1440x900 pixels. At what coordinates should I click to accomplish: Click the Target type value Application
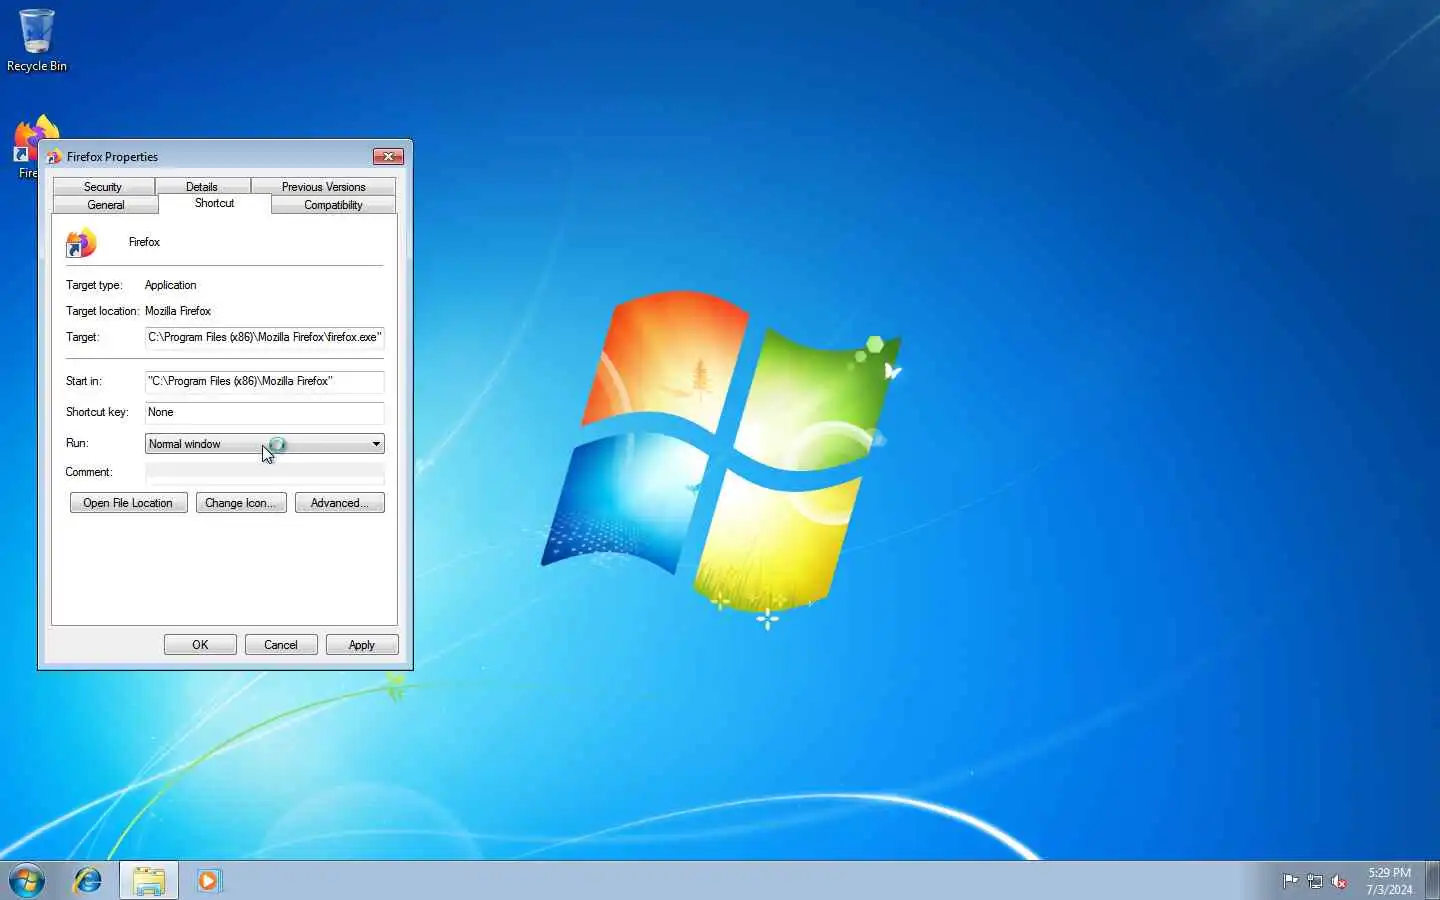click(x=171, y=285)
